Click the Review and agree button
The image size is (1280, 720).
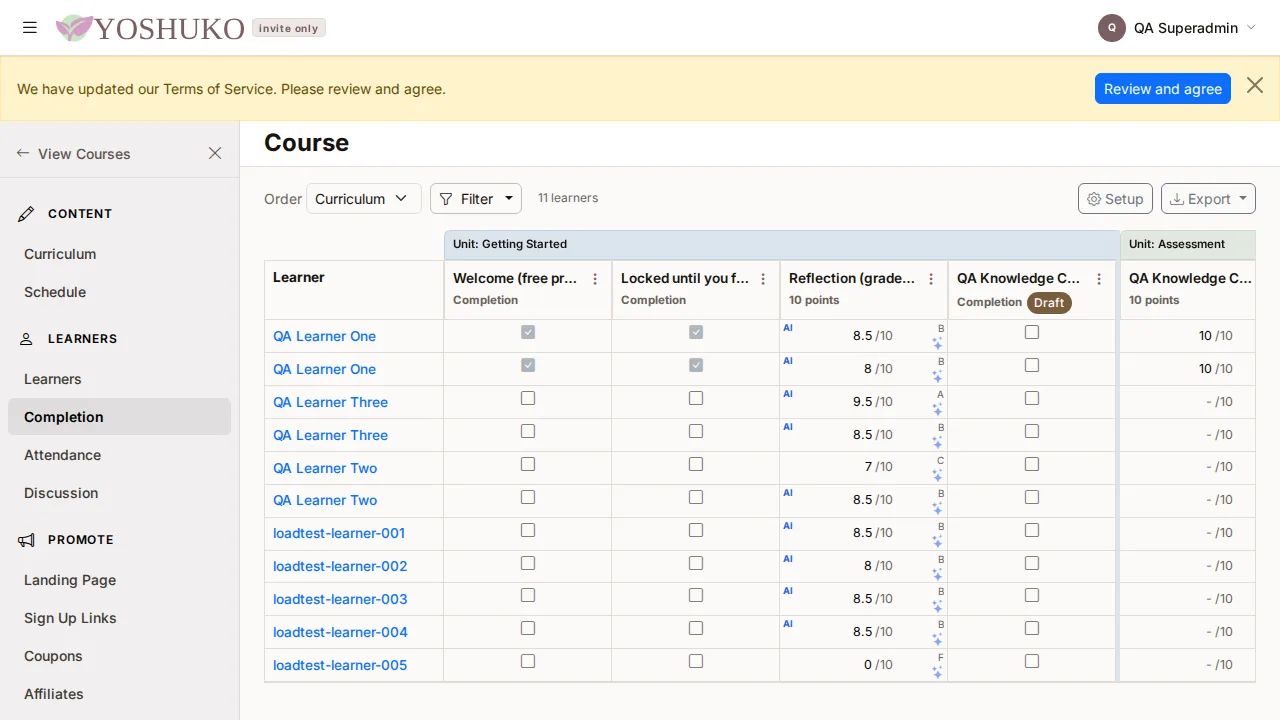pos(1163,88)
